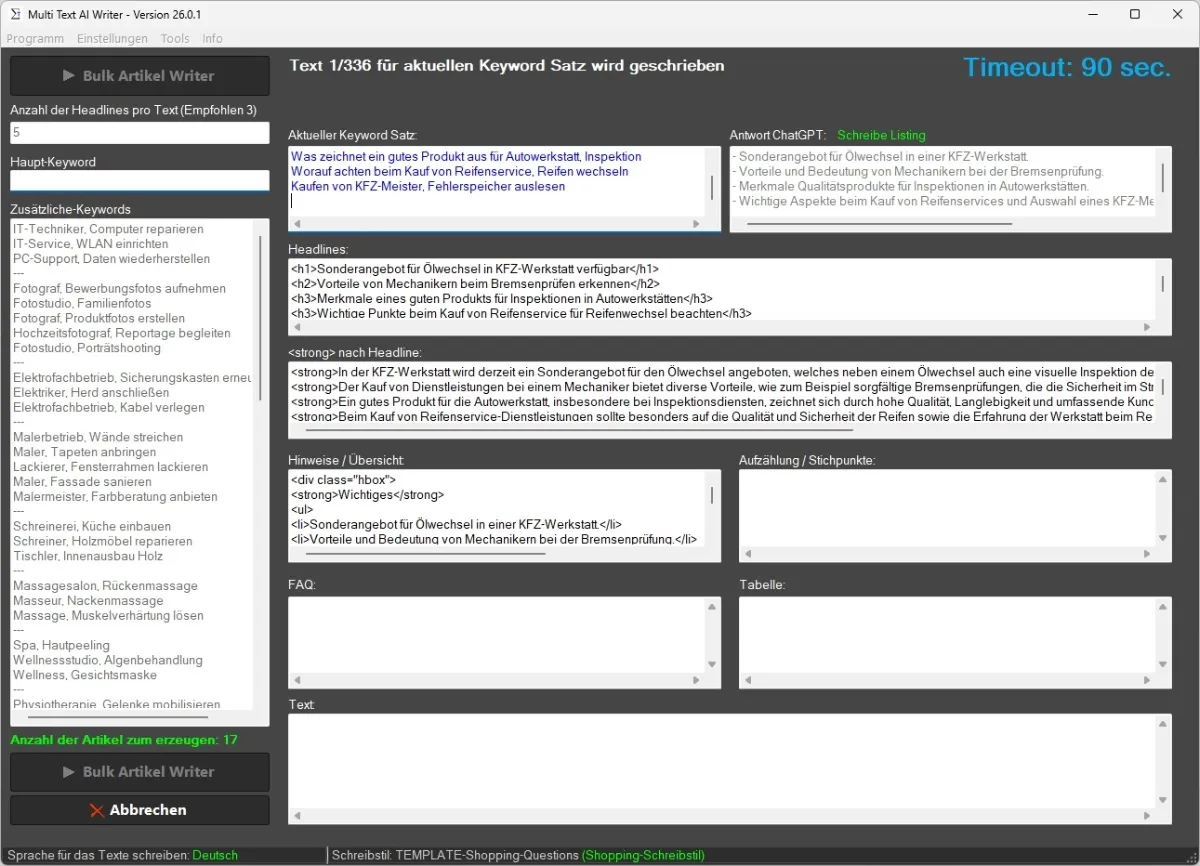Select 'IT-Techniker, Computer reparieren' keyword line
Viewport: 1200px width, 866px height.
108,229
